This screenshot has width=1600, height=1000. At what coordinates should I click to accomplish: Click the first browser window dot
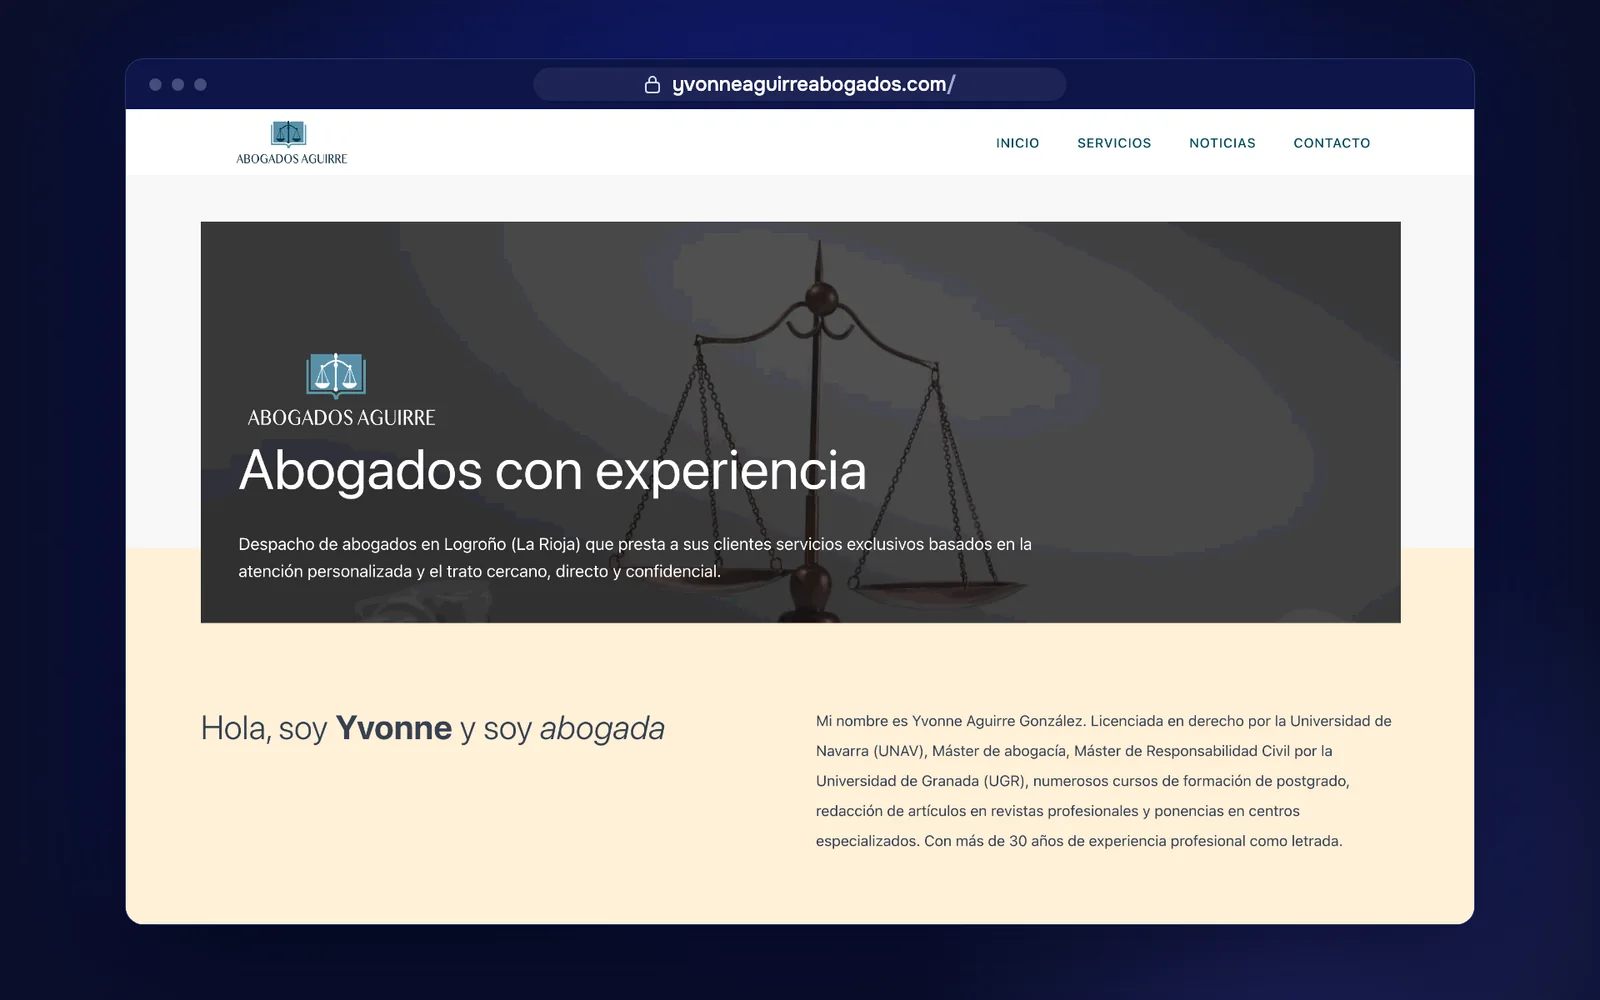pos(155,85)
